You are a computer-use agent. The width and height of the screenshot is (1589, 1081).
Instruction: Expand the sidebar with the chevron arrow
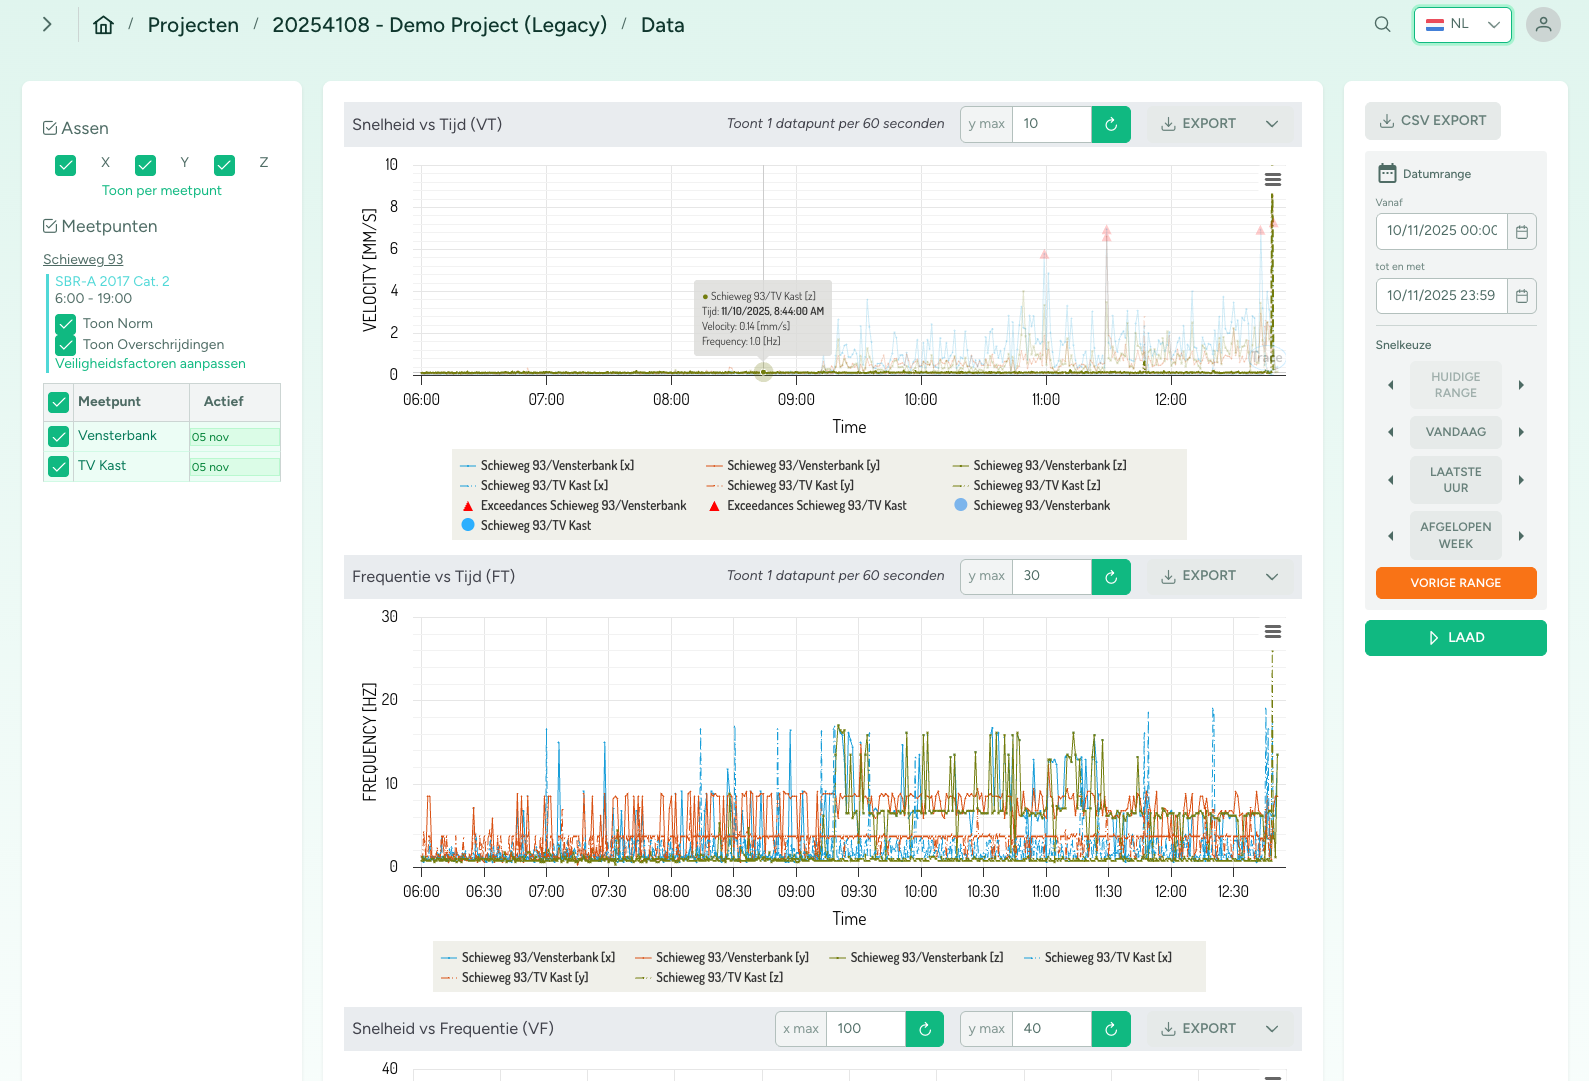tap(47, 25)
